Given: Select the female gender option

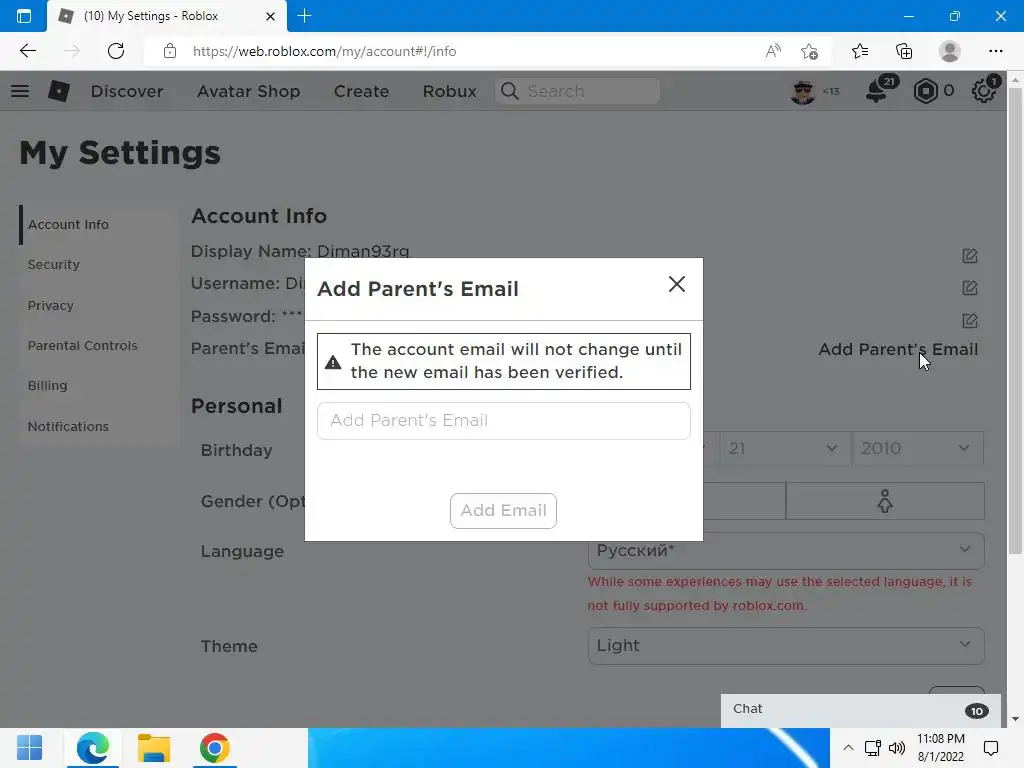Looking at the screenshot, I should pyautogui.click(x=885, y=502).
